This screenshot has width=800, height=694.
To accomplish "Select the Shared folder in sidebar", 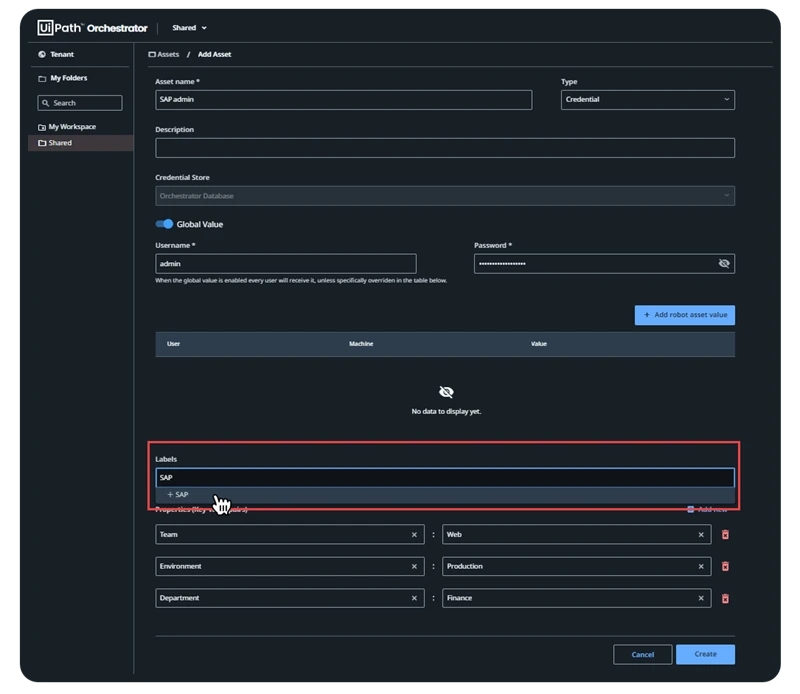I will (x=81, y=143).
